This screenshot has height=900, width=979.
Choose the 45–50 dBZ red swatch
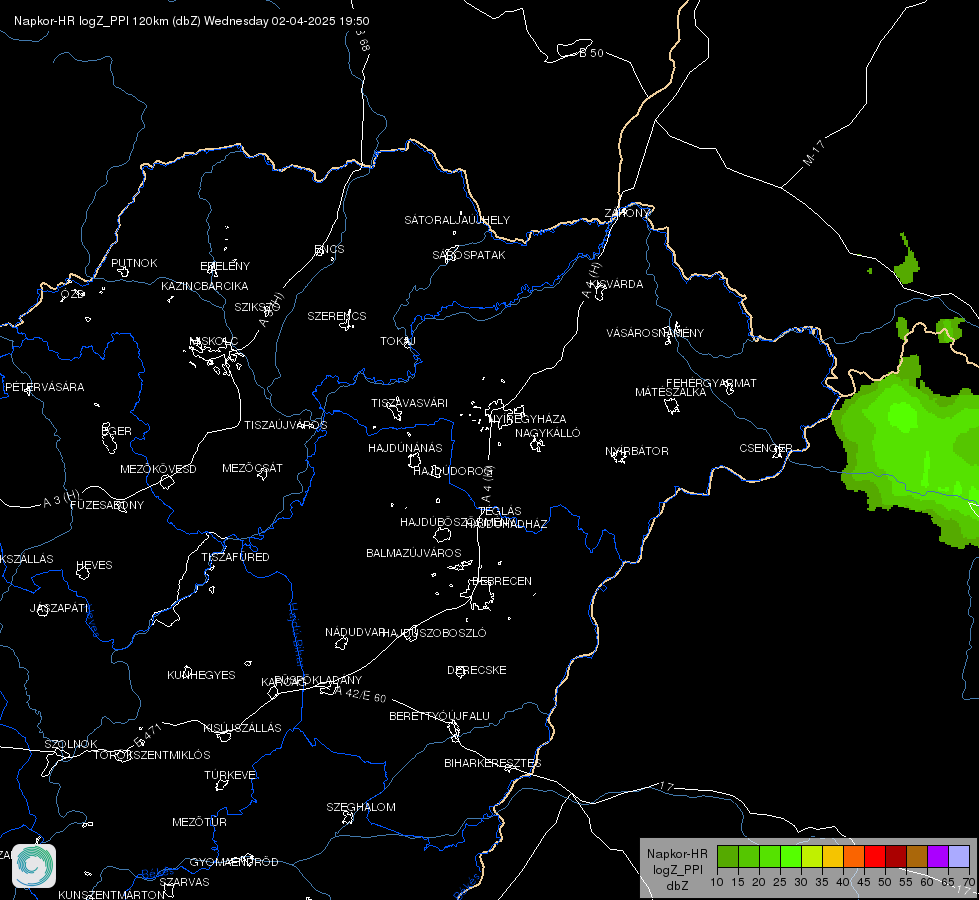pos(875,856)
